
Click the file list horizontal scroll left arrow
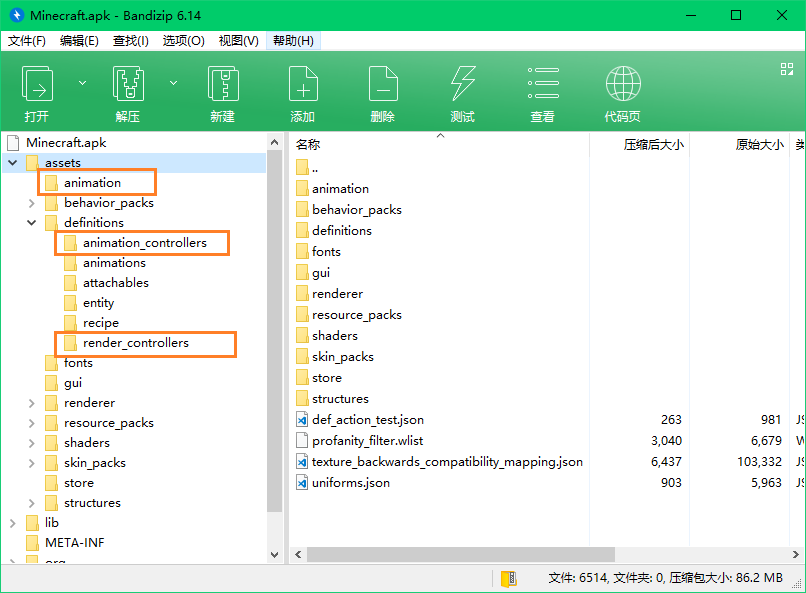[298, 555]
